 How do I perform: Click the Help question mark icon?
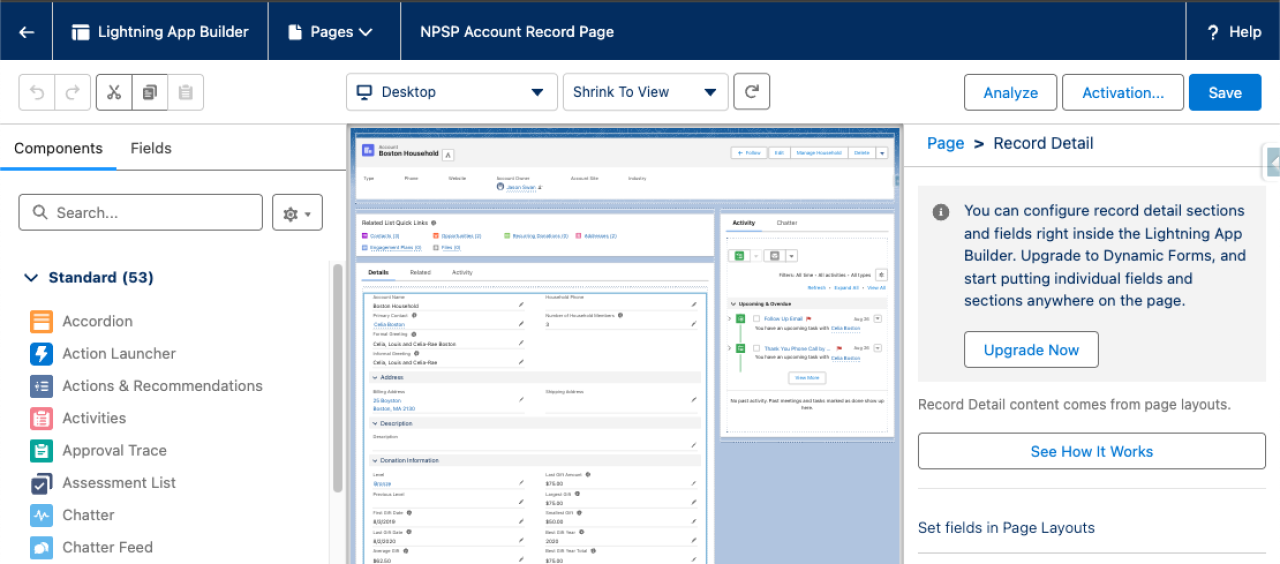(1211, 32)
